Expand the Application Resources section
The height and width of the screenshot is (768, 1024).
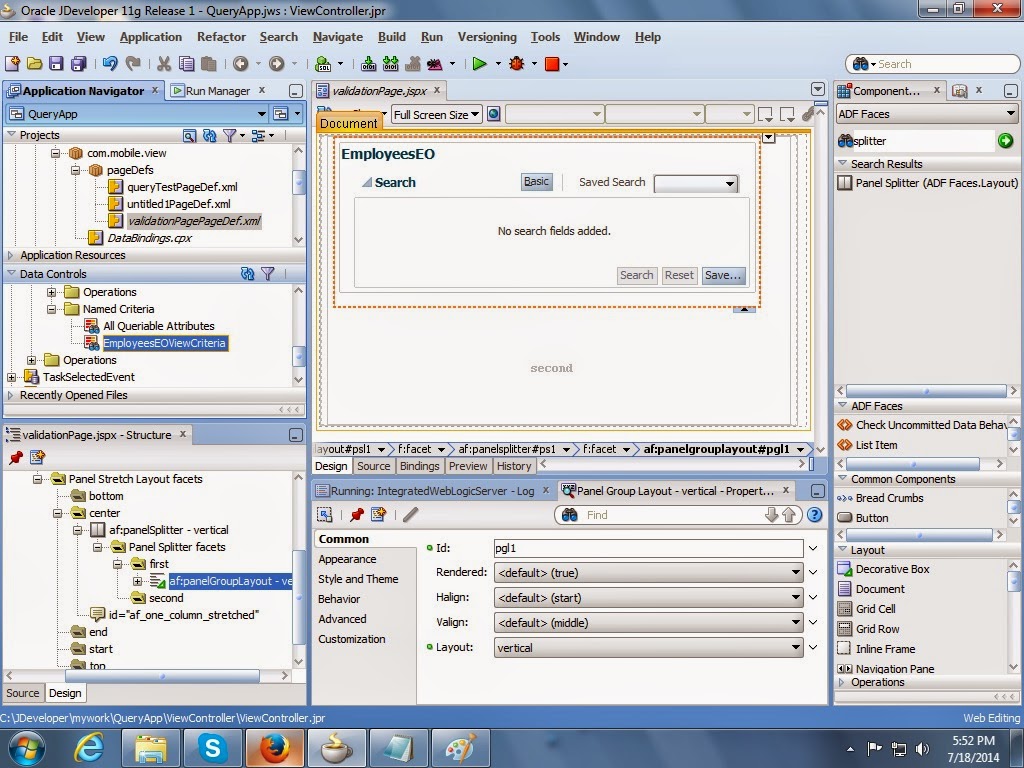coord(11,255)
